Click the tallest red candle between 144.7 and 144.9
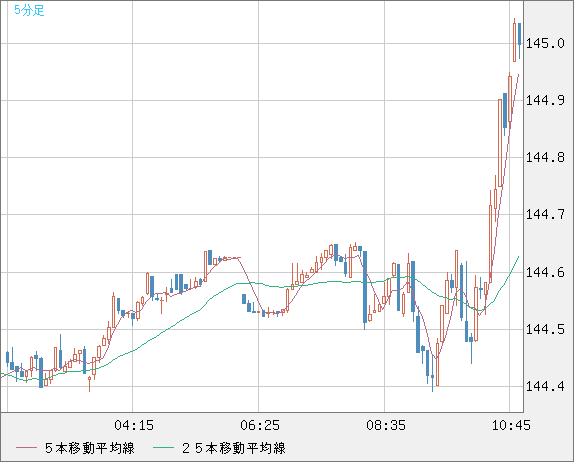This screenshot has width=574, height=462. click(x=500, y=143)
